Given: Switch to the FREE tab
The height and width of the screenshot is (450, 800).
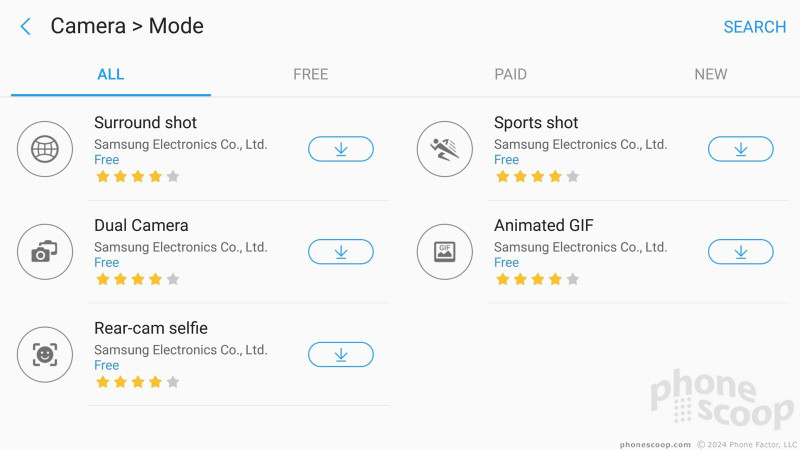Looking at the screenshot, I should tap(310, 74).
